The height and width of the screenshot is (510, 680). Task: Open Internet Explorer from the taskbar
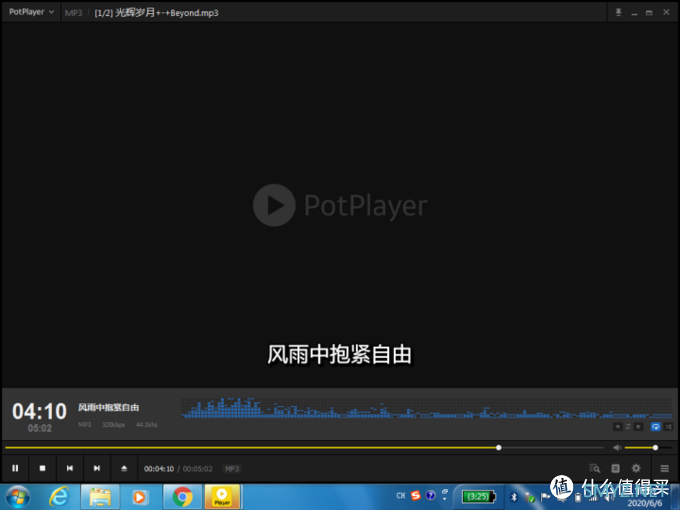click(x=59, y=497)
